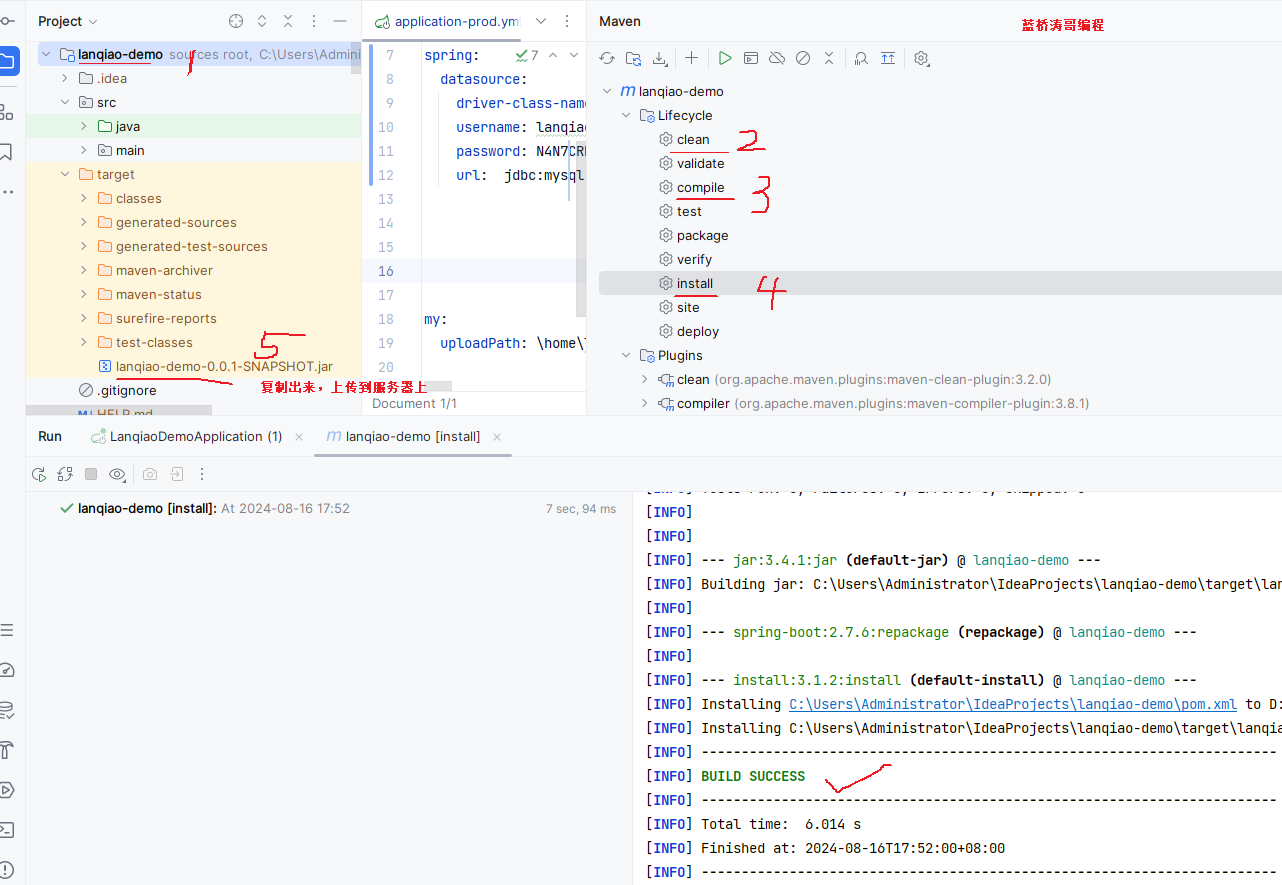The width and height of the screenshot is (1282, 885).
Task: Close the lanqiao-demo [install] run tab
Action: 497,436
